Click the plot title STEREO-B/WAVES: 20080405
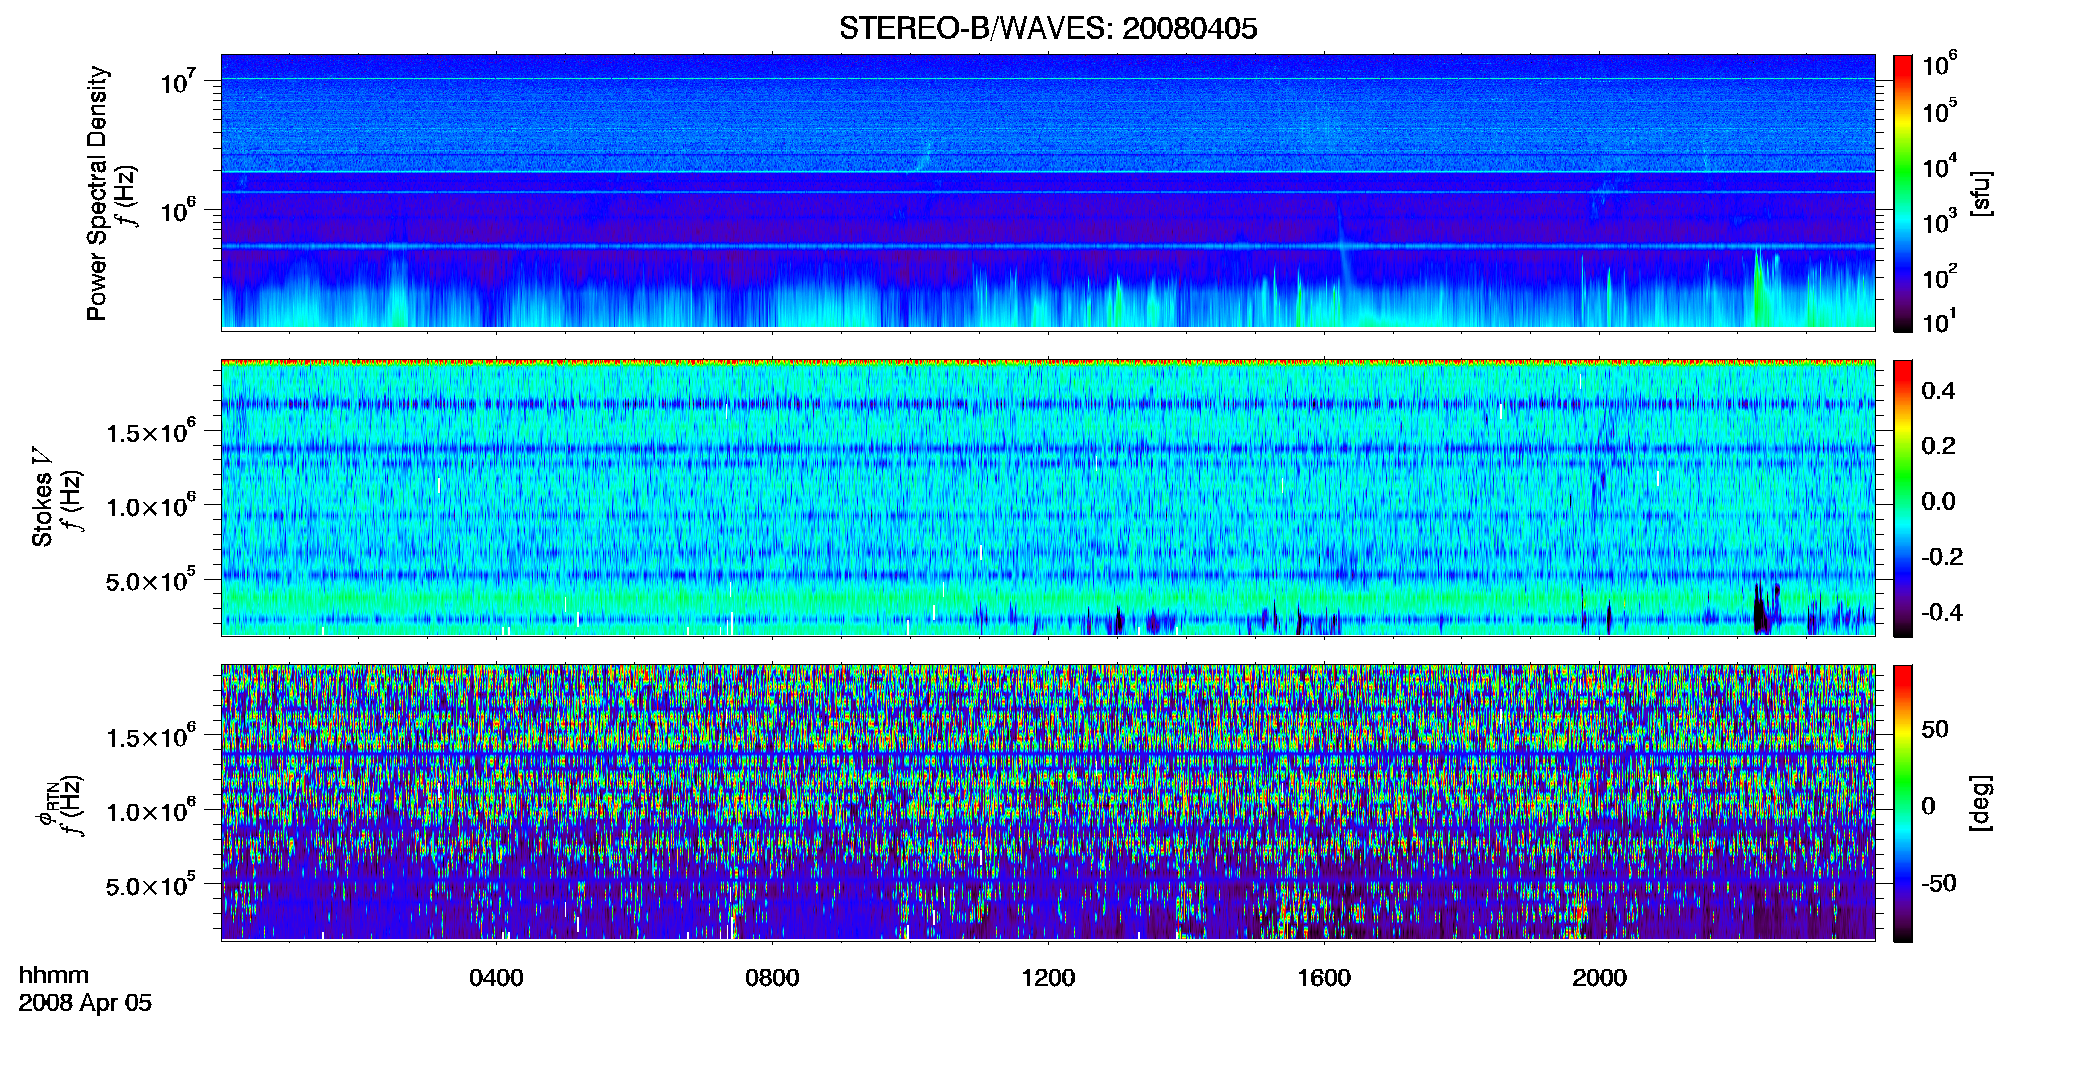 1048,28
